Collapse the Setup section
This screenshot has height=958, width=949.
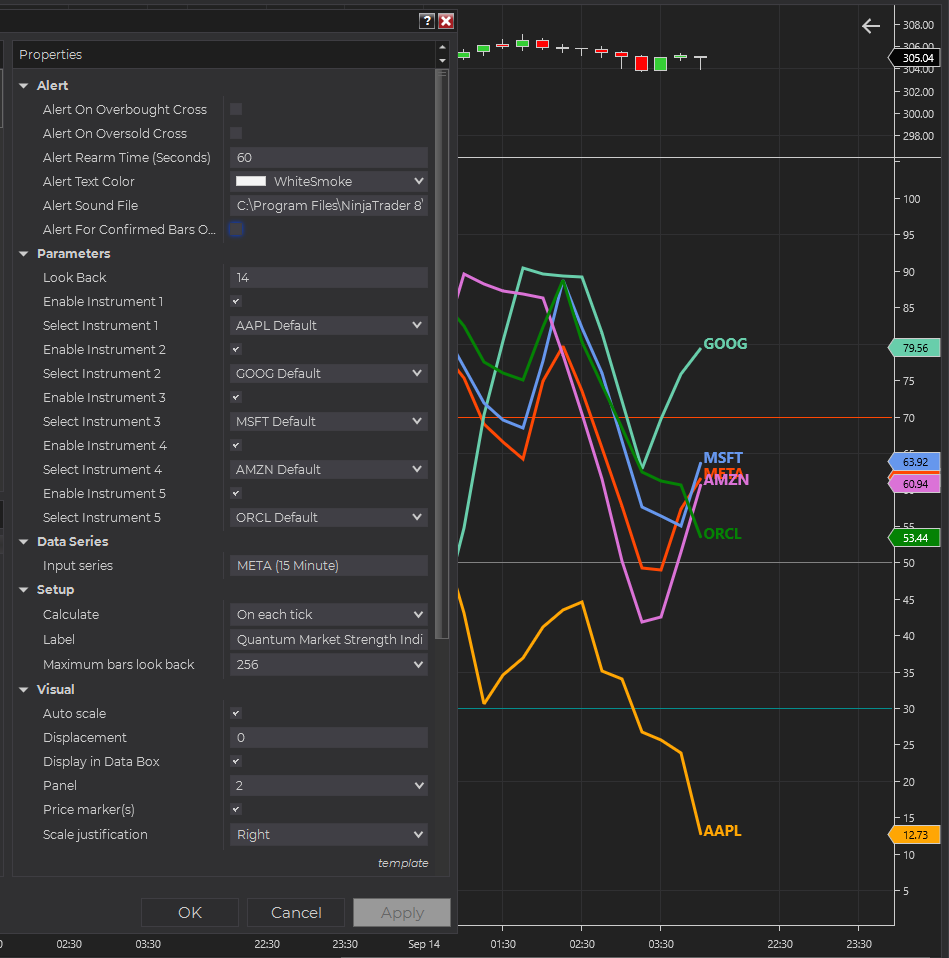[x=24, y=590]
